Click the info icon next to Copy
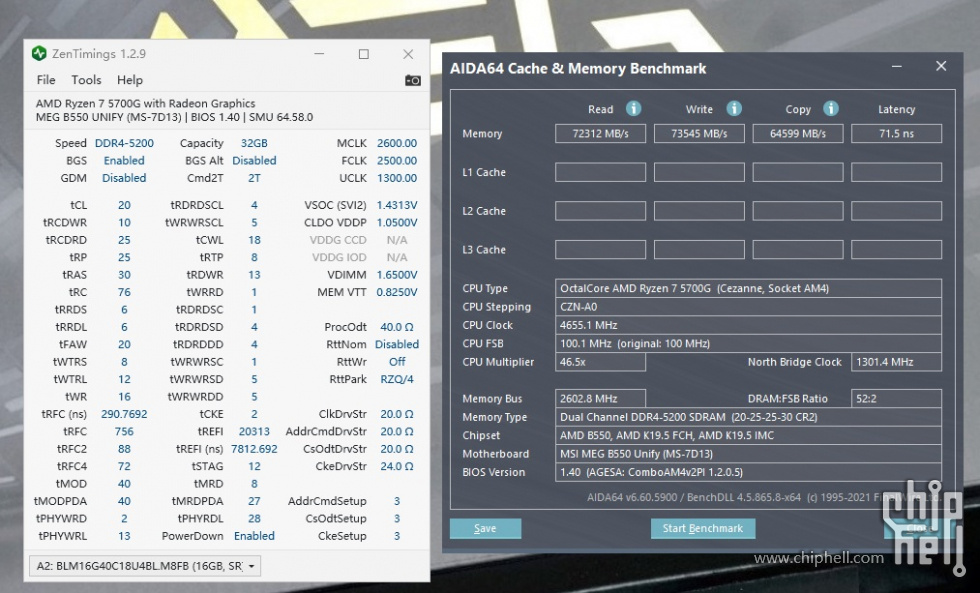The height and width of the screenshot is (593, 980). pos(831,109)
